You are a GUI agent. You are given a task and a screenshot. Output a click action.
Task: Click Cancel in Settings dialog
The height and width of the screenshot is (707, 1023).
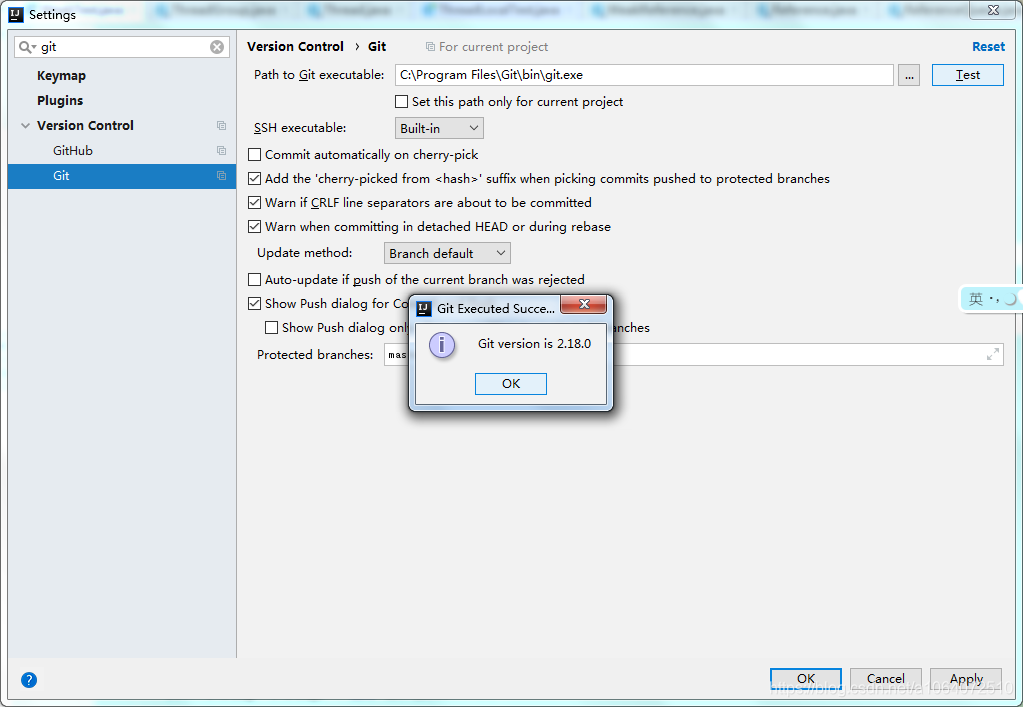pyautogui.click(x=885, y=678)
